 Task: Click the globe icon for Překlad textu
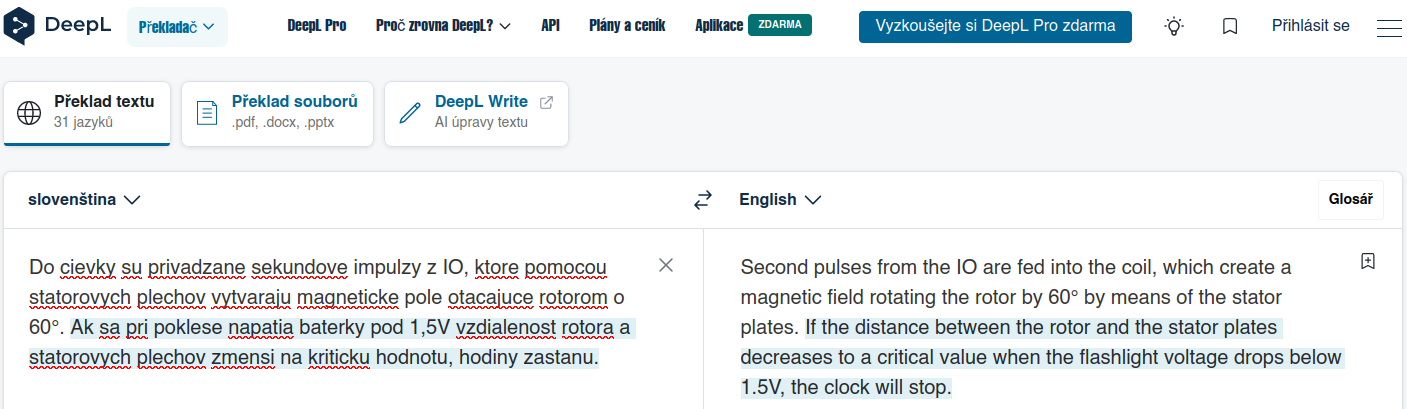[29, 112]
